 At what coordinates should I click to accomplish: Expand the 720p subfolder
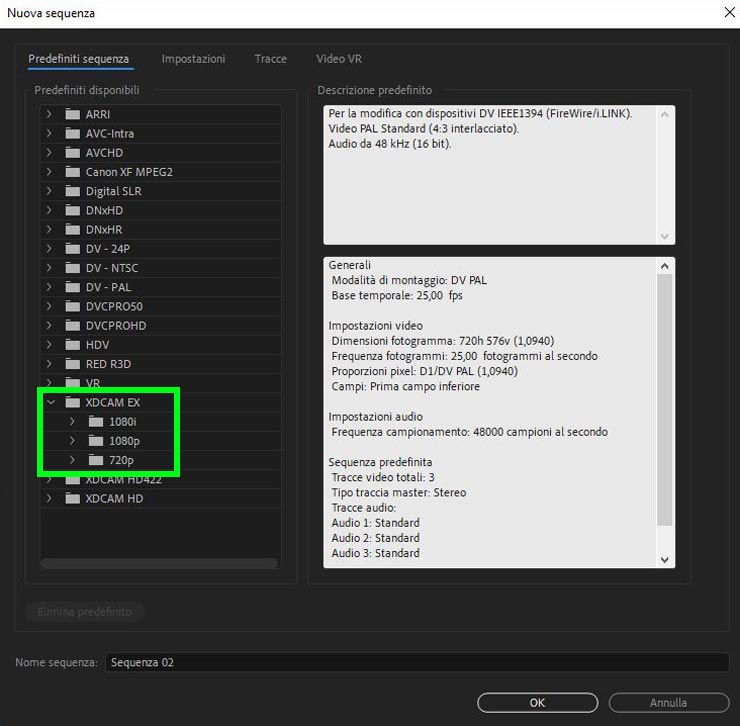pyautogui.click(x=72, y=460)
